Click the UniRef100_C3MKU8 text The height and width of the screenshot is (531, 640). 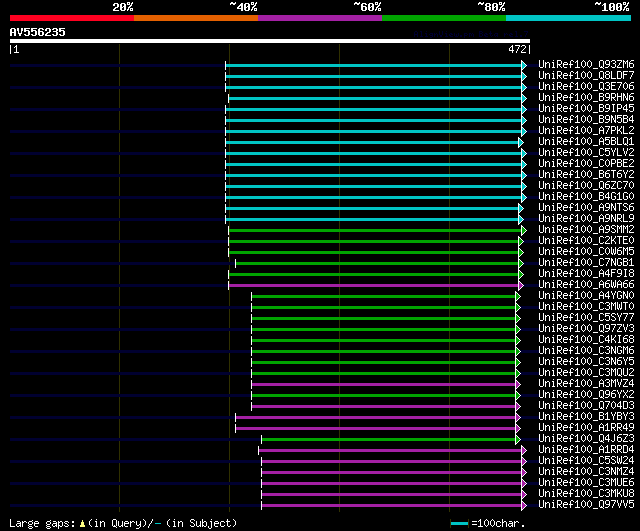click(586, 494)
